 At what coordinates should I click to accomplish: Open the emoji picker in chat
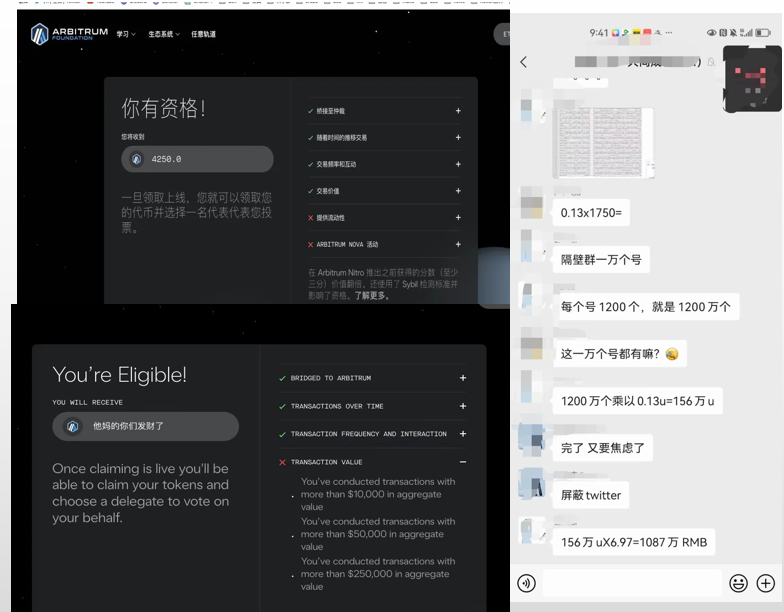[x=738, y=583]
